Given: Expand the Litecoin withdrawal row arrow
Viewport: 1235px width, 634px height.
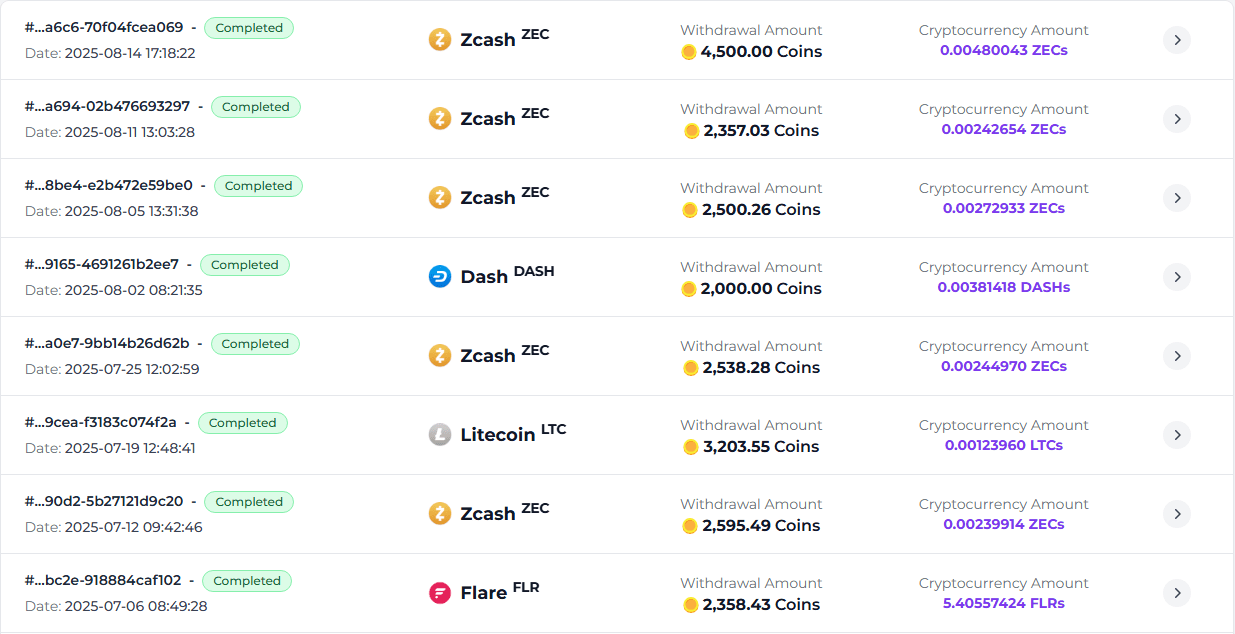Looking at the screenshot, I should point(1177,435).
